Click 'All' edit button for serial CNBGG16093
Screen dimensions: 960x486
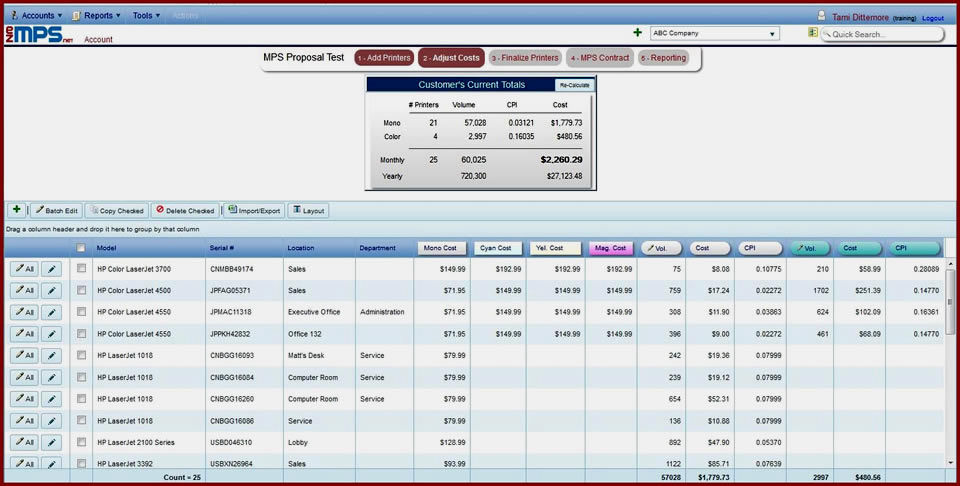24,355
